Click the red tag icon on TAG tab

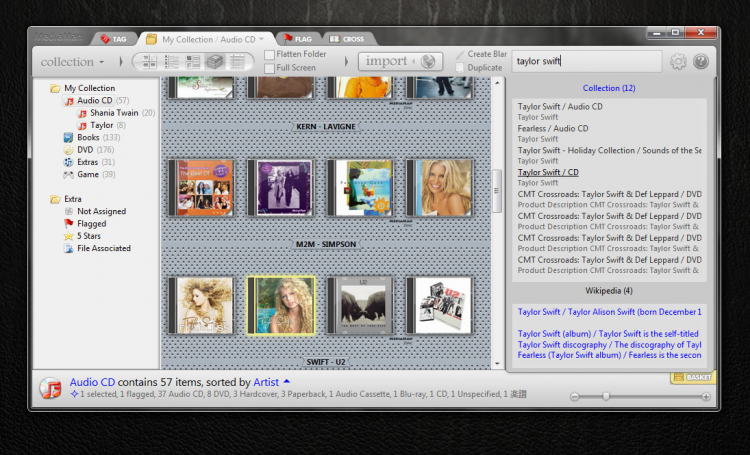point(105,39)
